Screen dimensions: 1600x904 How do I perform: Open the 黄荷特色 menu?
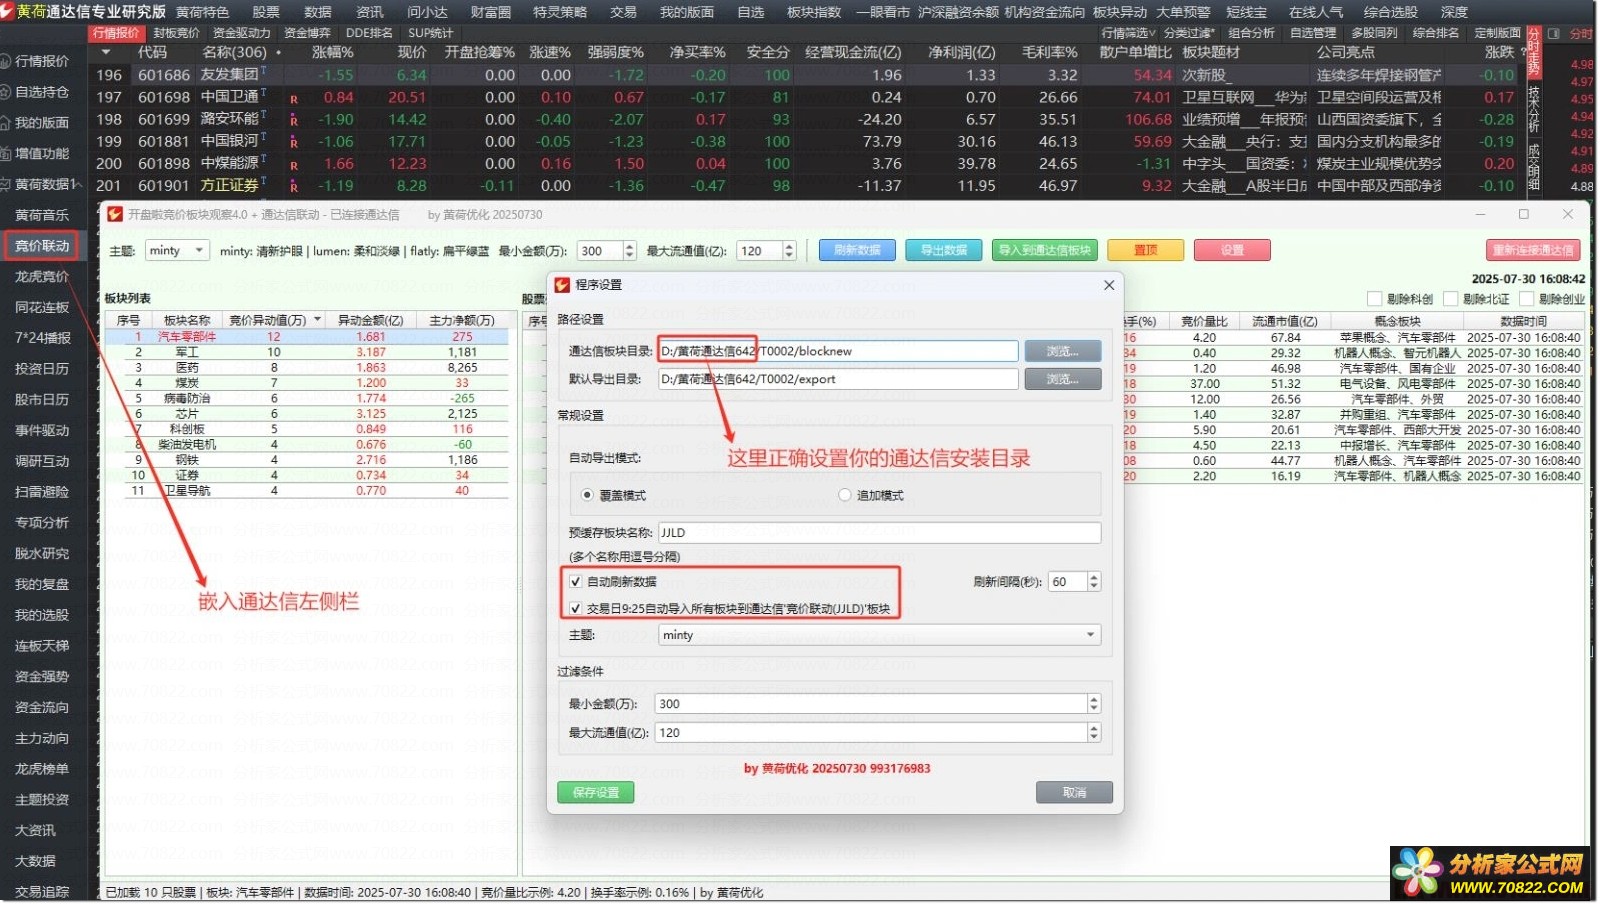click(202, 12)
